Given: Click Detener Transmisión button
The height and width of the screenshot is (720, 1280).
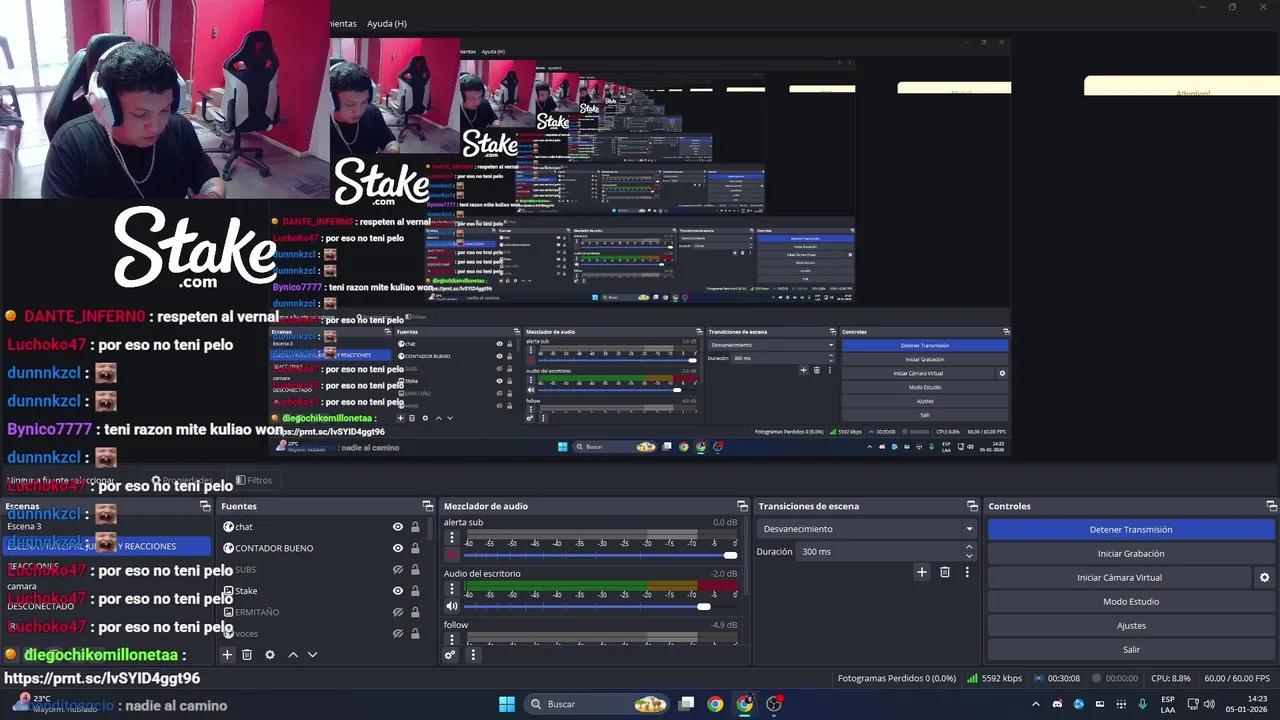Looking at the screenshot, I should click(1131, 529).
